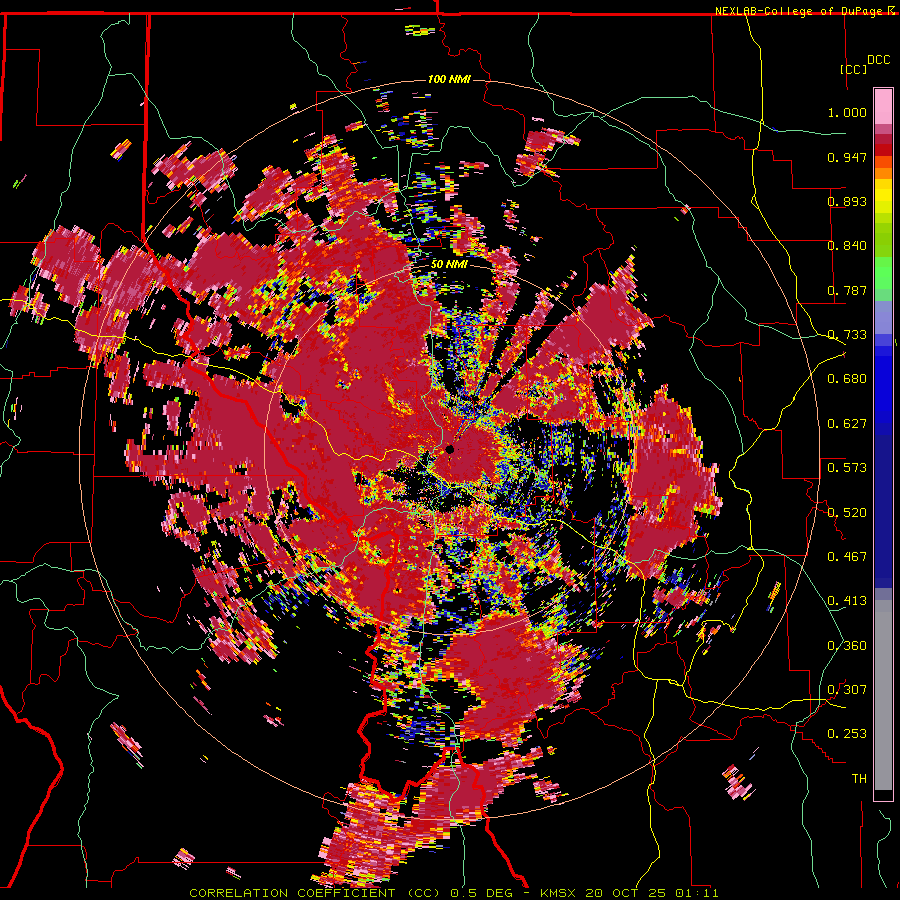Click the 0.467 scale value
The width and height of the screenshot is (900, 900).
click(847, 556)
